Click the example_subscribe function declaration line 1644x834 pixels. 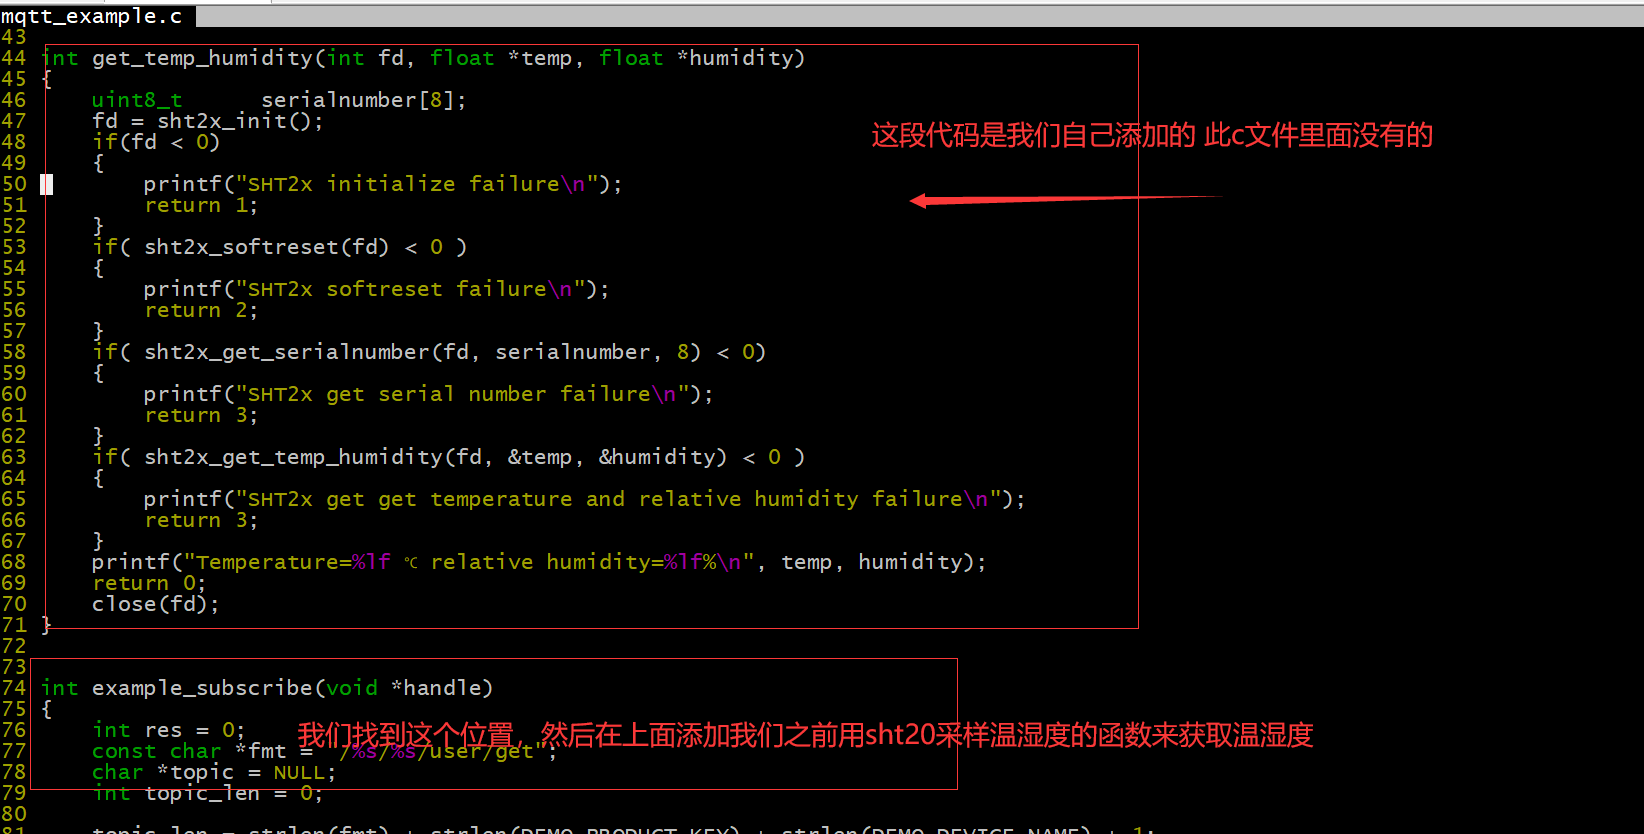tap(267, 688)
